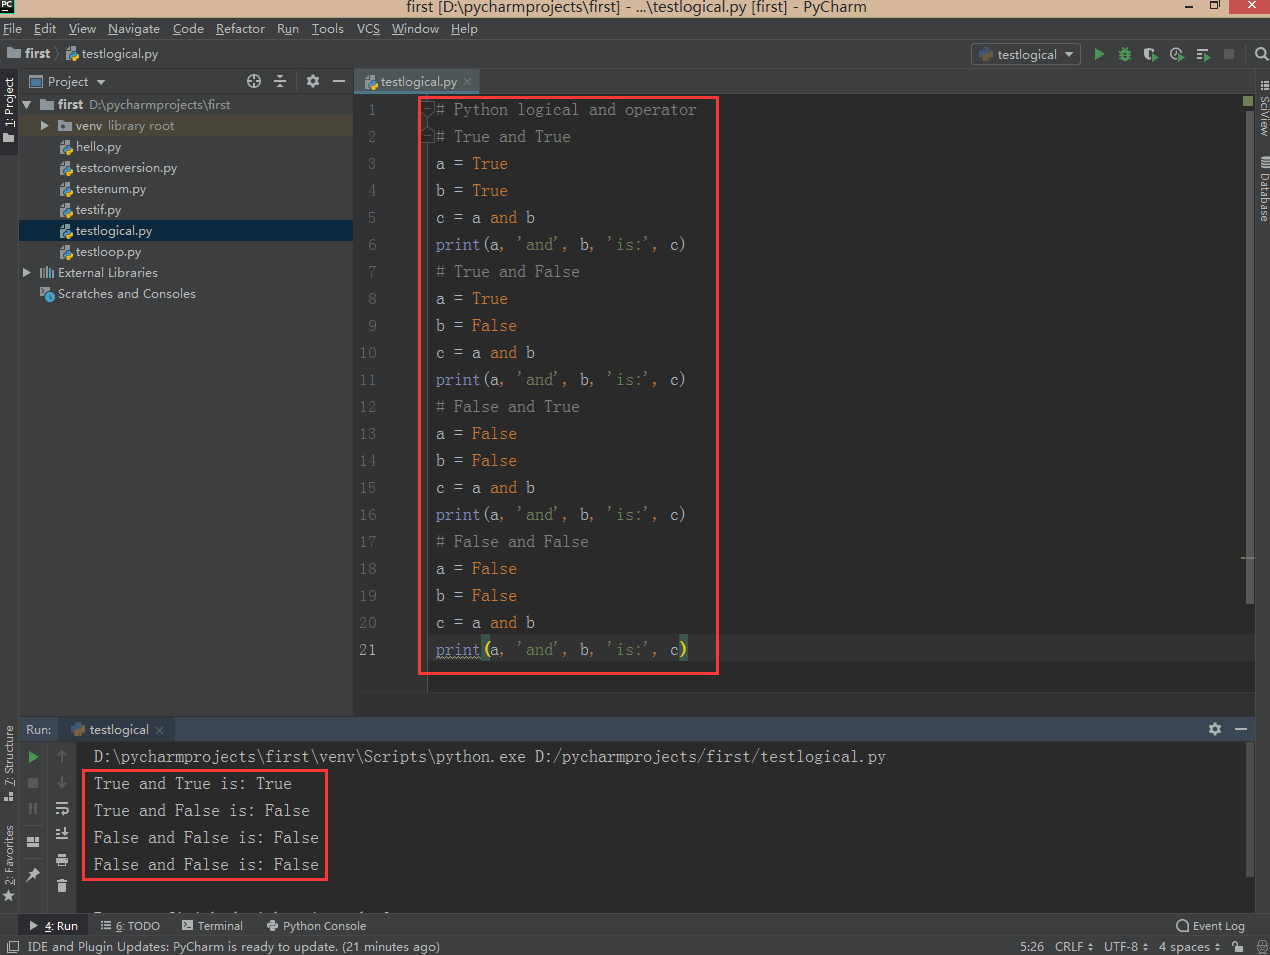Click the Pause Output icon in Run panel
The width and height of the screenshot is (1270, 955).
[33, 808]
